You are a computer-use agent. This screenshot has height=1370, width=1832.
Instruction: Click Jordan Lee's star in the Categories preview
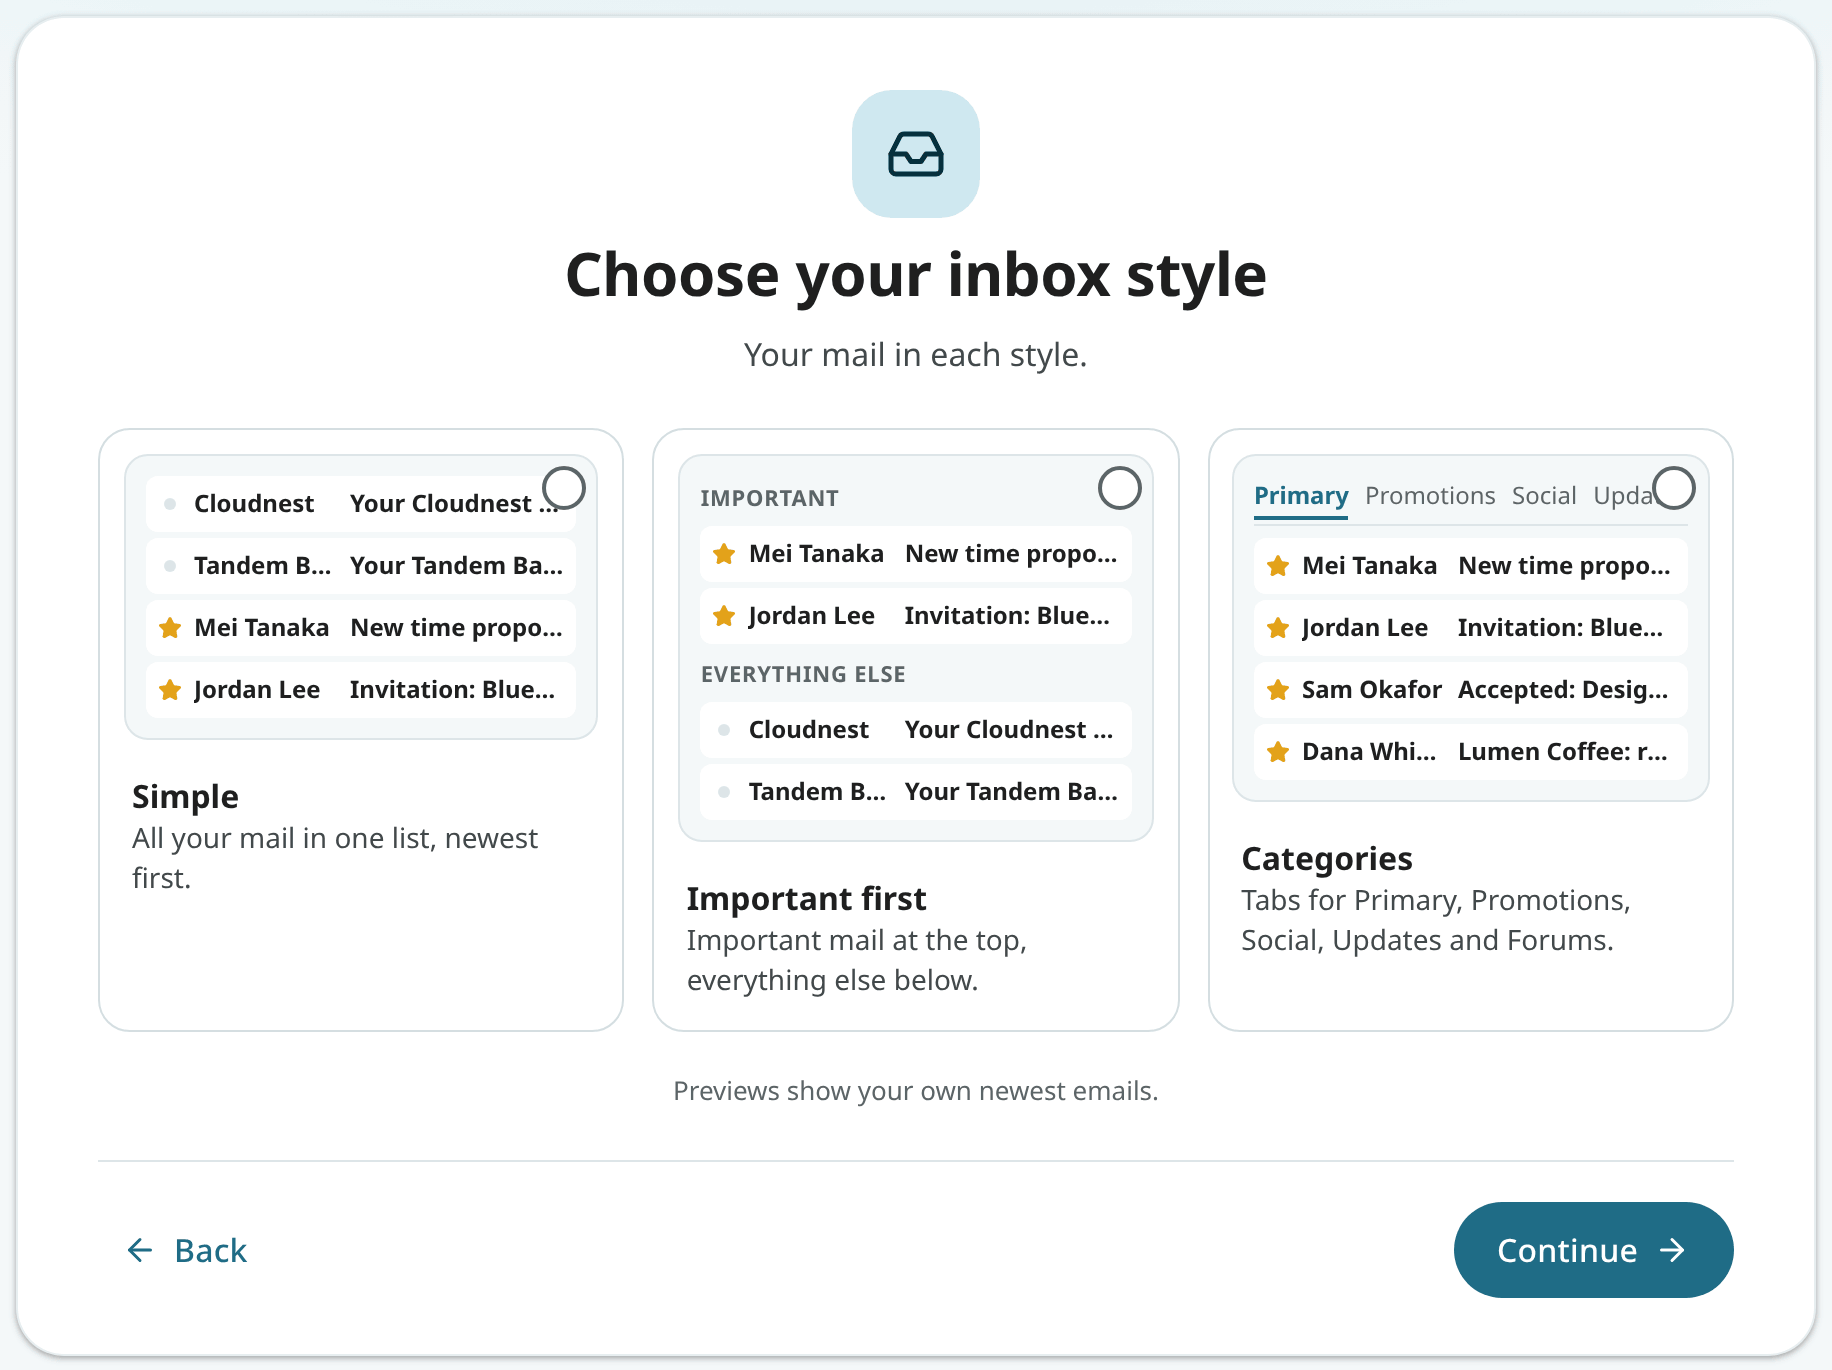(1278, 628)
